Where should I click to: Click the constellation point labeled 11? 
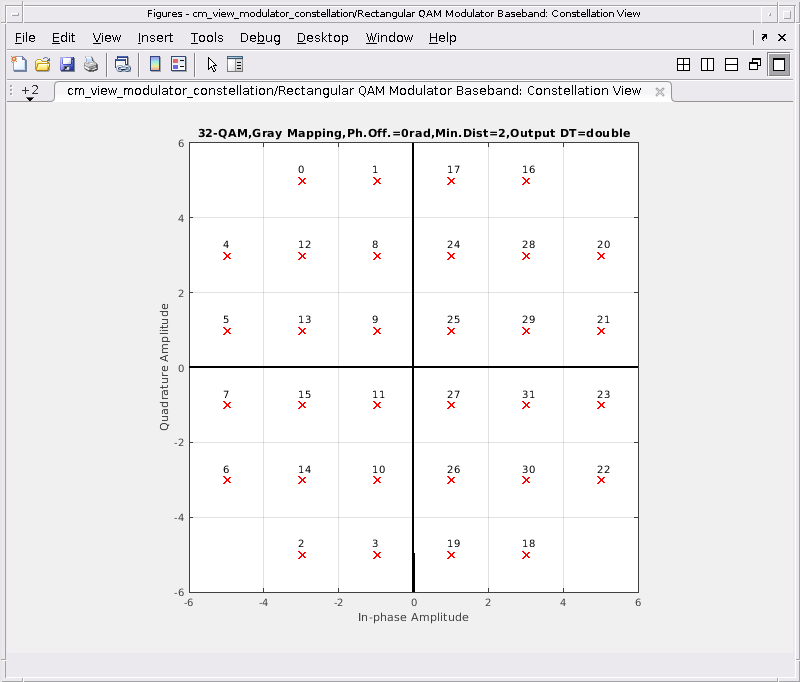(x=377, y=405)
